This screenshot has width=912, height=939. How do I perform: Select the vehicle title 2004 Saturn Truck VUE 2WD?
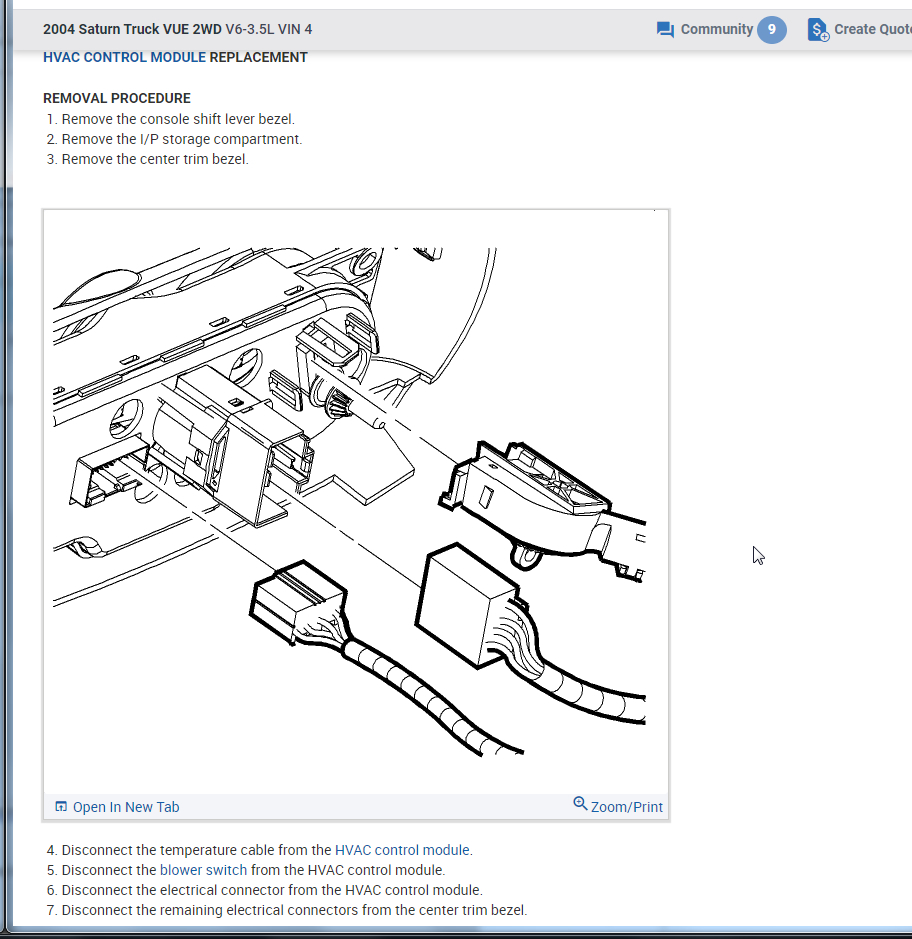(132, 29)
